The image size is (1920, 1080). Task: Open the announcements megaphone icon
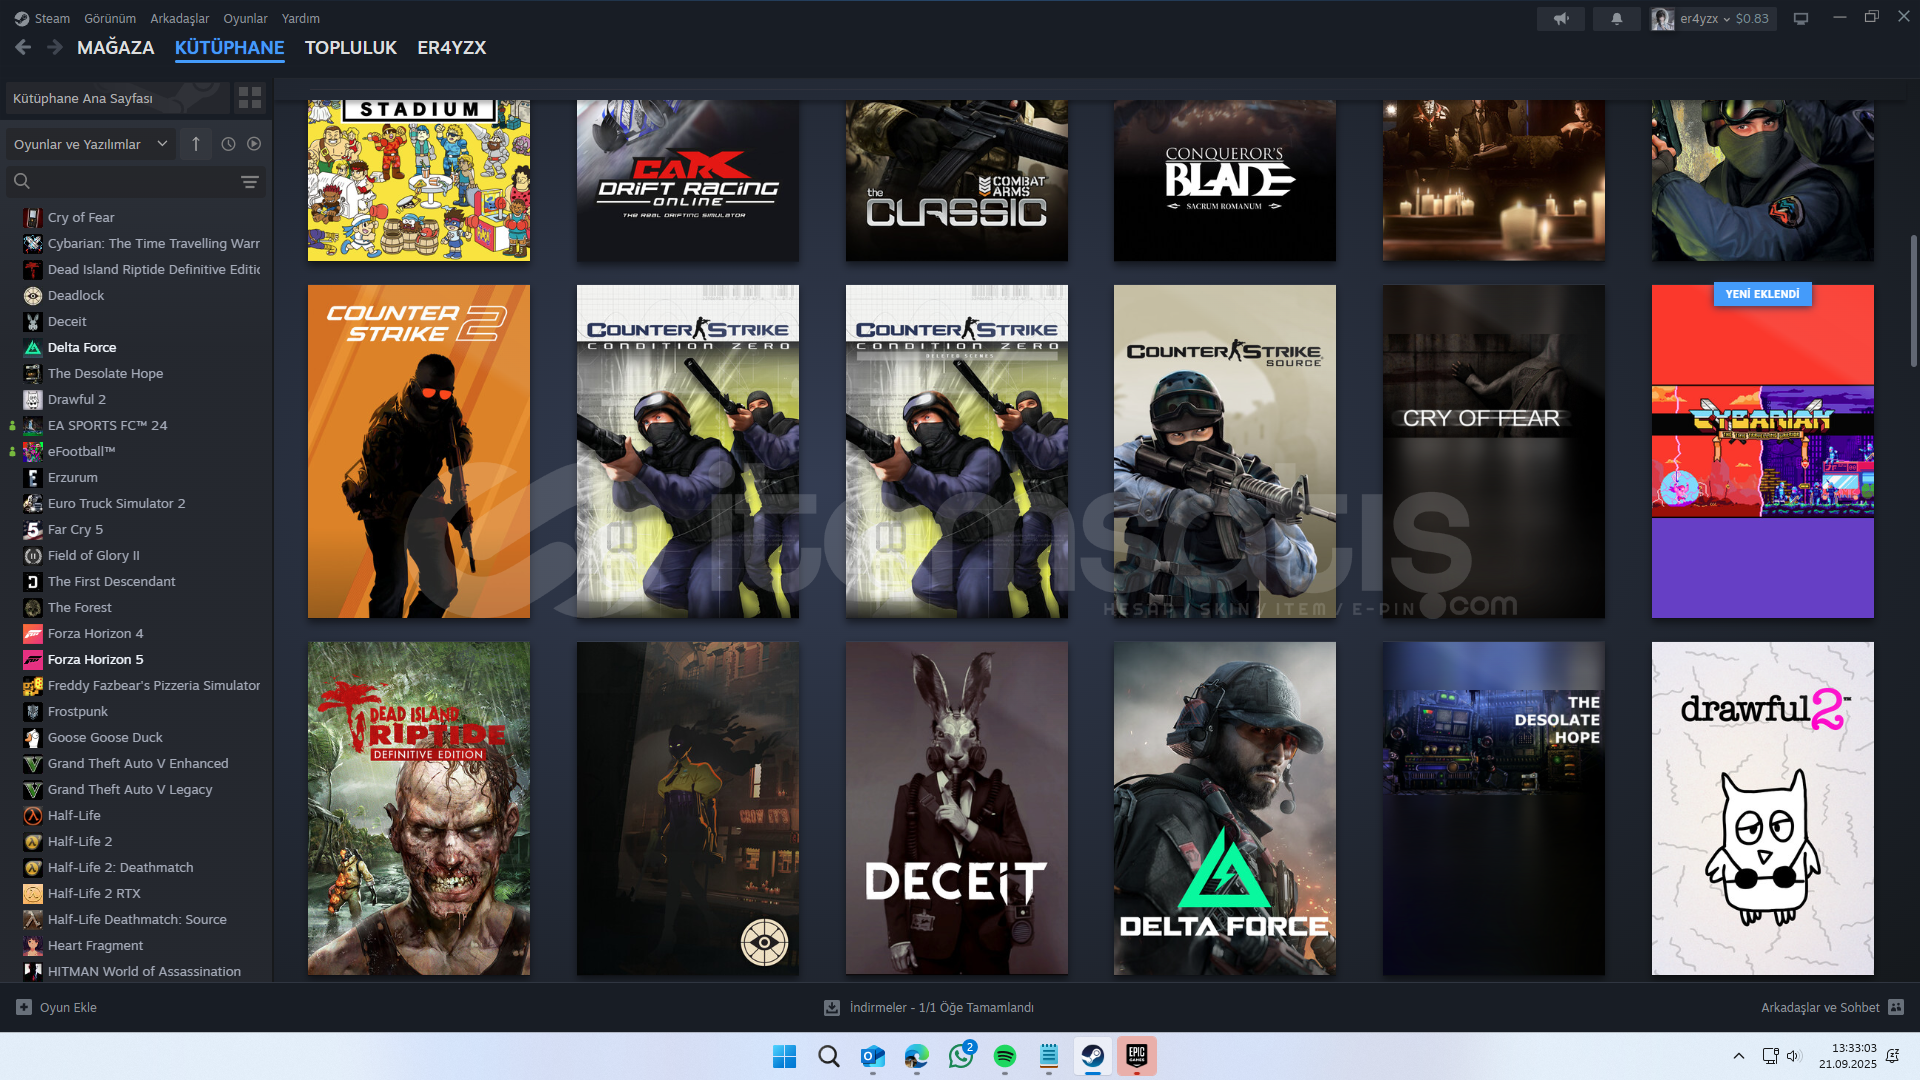coord(1561,18)
